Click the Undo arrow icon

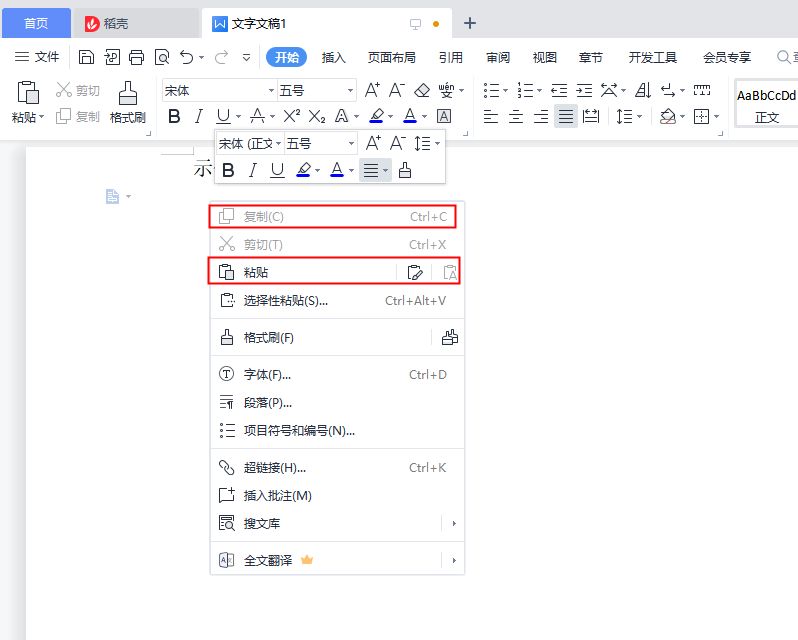tap(187, 57)
